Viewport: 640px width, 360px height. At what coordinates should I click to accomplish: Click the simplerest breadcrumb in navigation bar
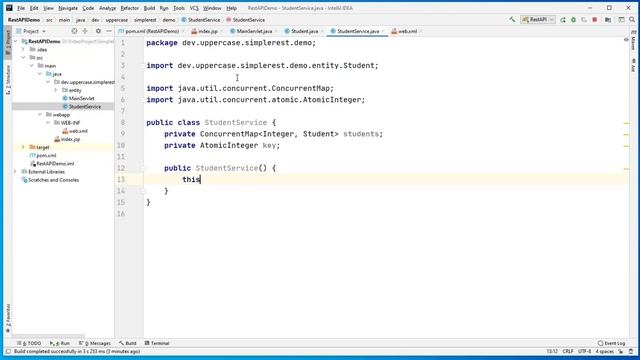pos(145,20)
